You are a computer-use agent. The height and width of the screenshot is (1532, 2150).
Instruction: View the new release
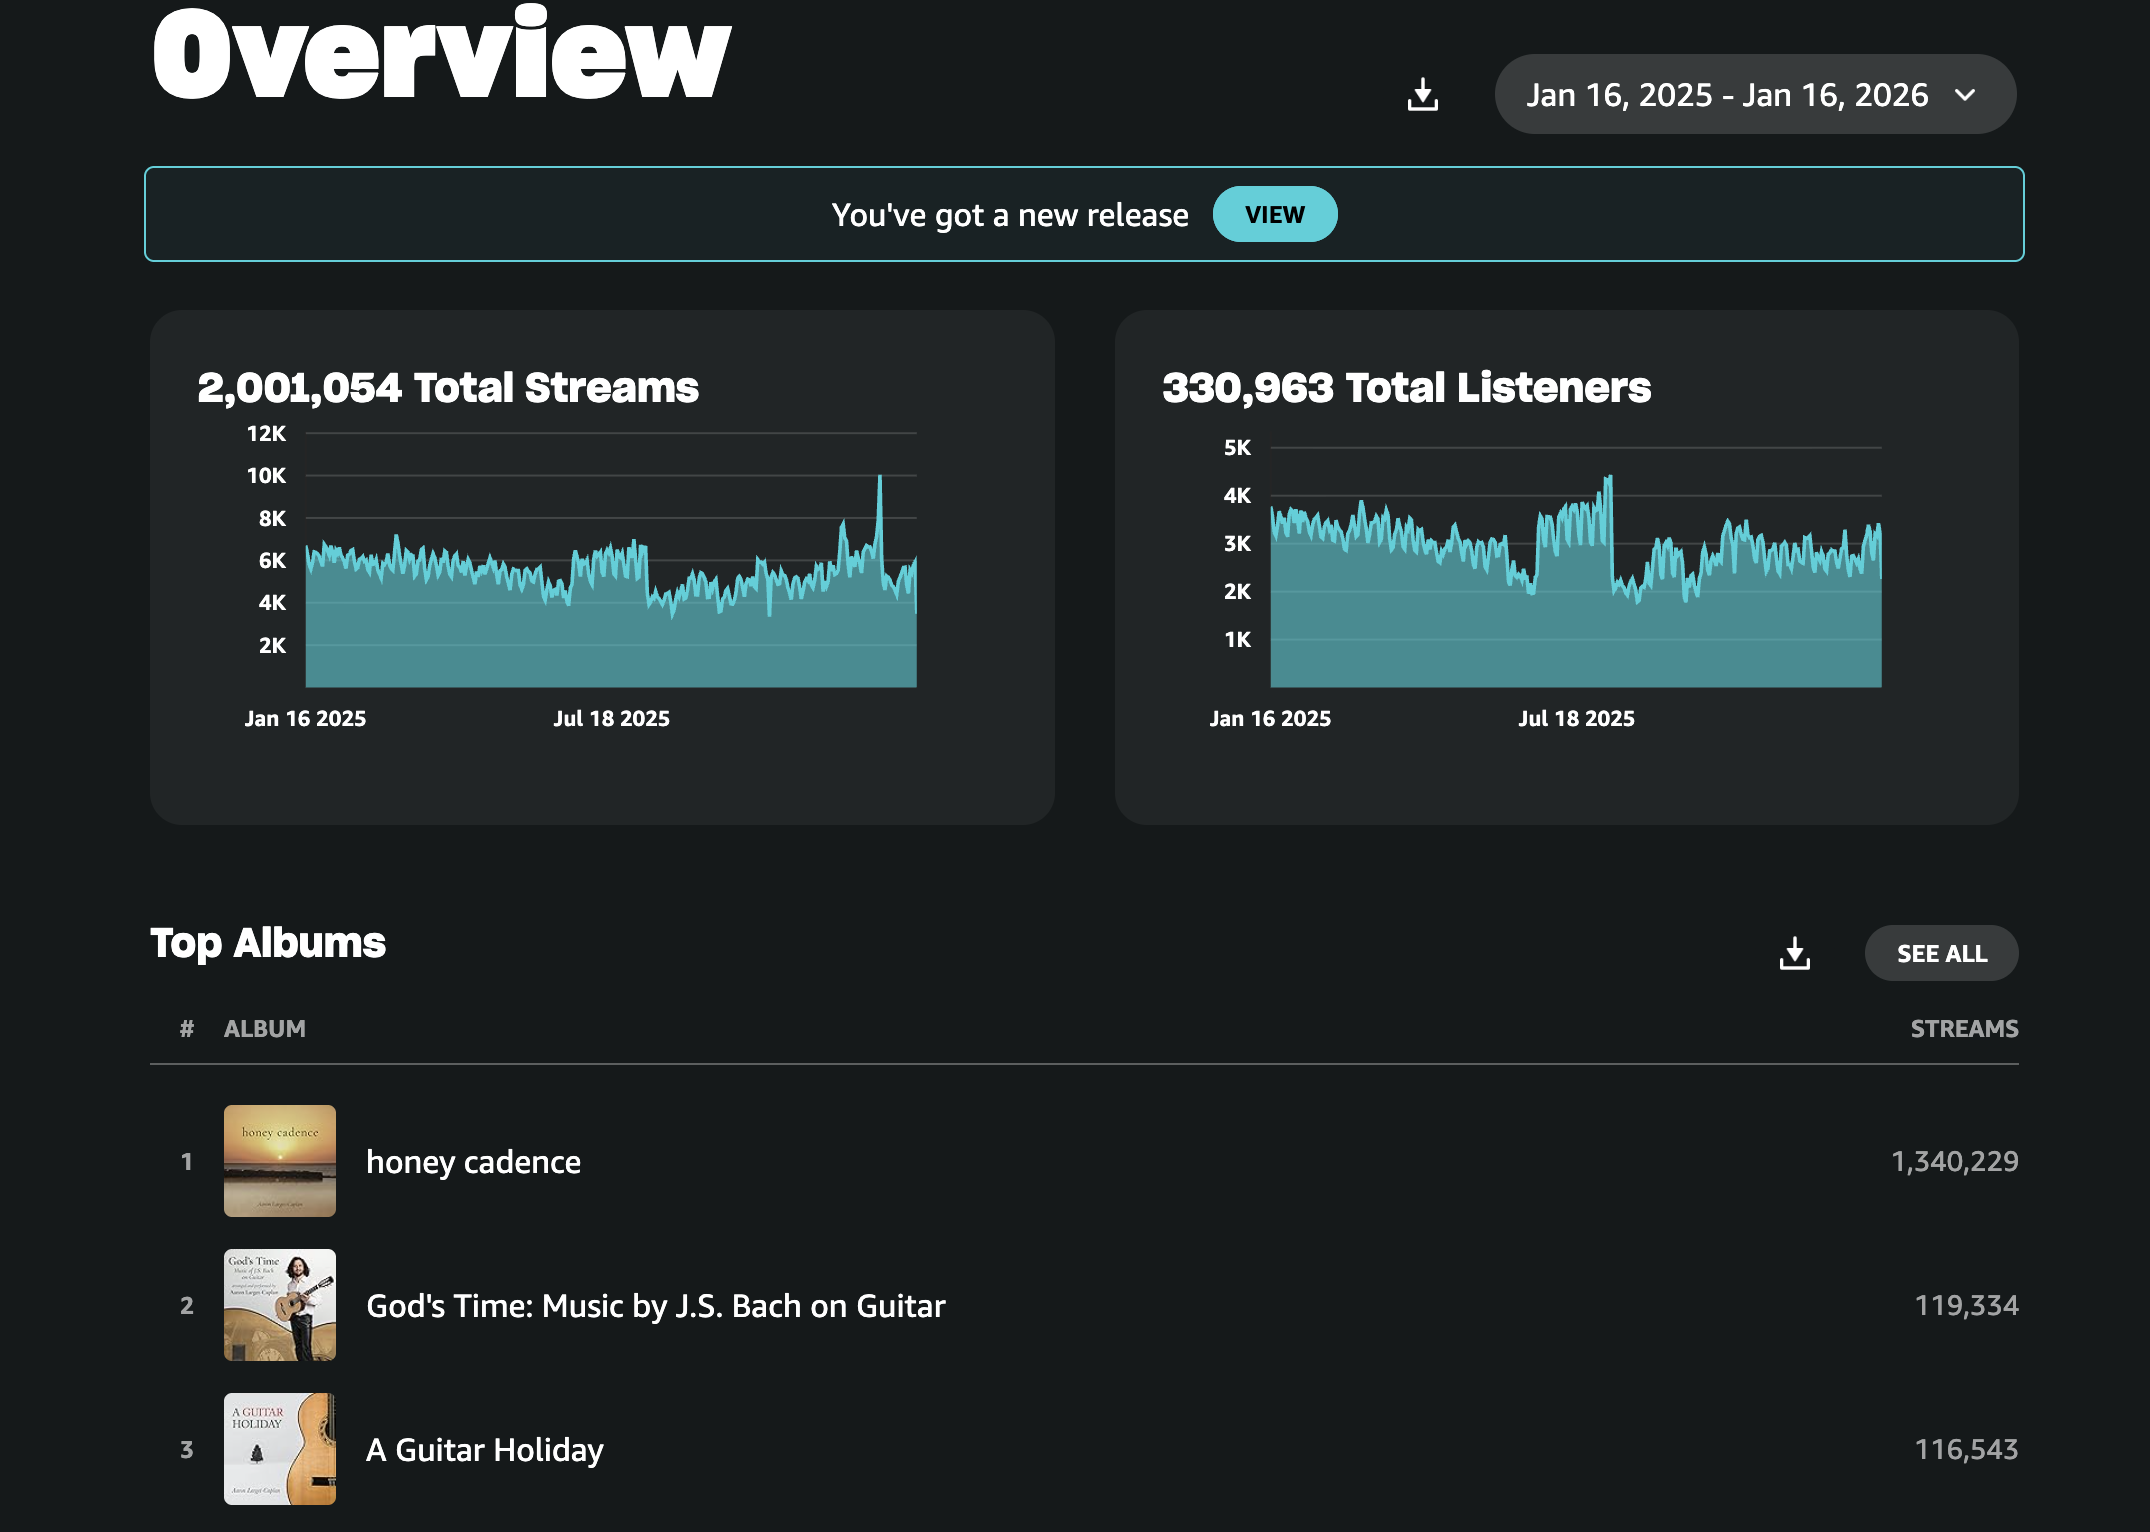(1274, 214)
